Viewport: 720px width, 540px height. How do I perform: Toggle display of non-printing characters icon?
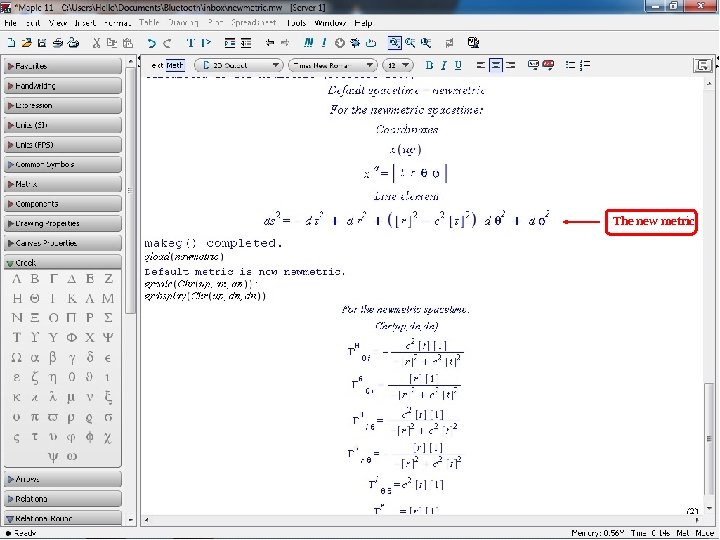(x=450, y=43)
